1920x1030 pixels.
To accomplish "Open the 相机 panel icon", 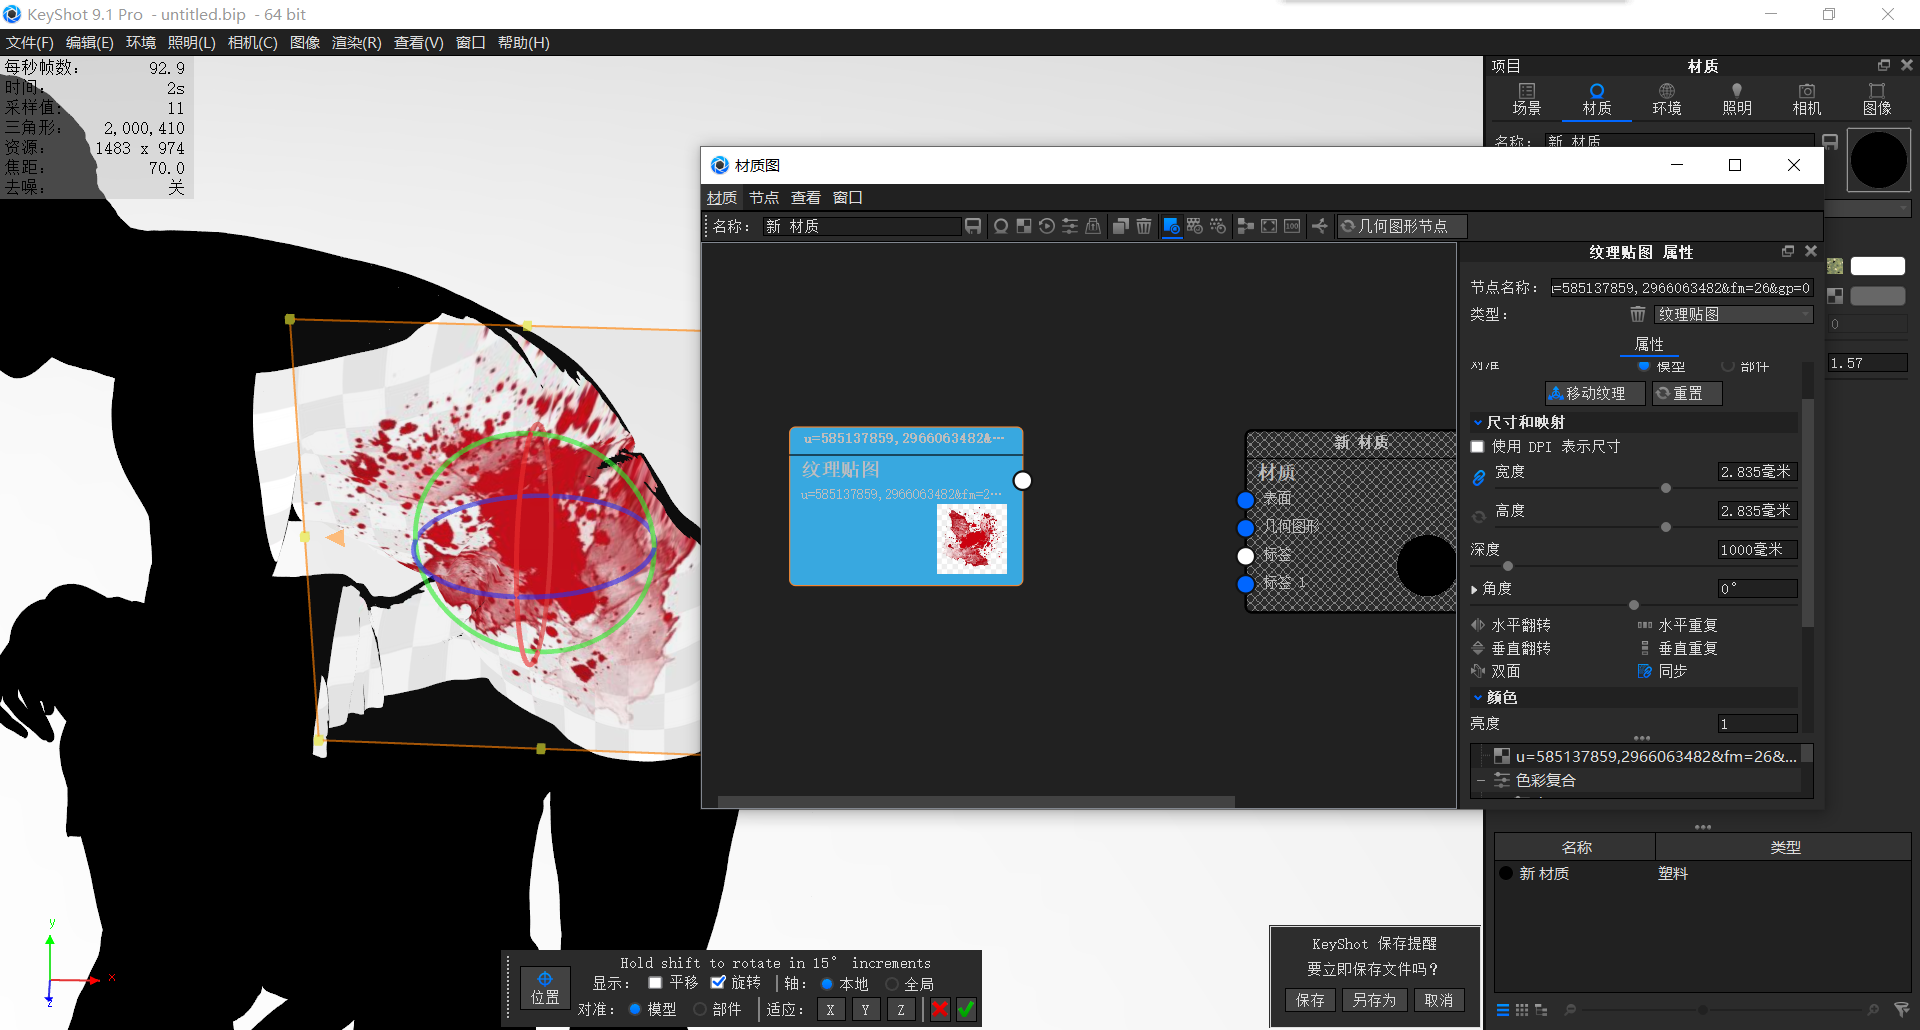I will (1806, 98).
